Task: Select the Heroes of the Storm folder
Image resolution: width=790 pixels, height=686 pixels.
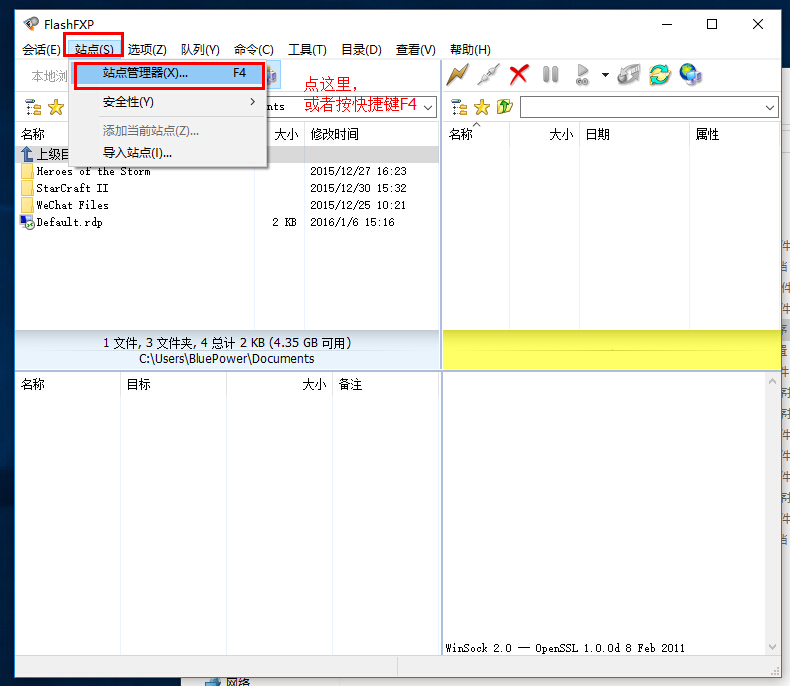Action: pos(93,171)
